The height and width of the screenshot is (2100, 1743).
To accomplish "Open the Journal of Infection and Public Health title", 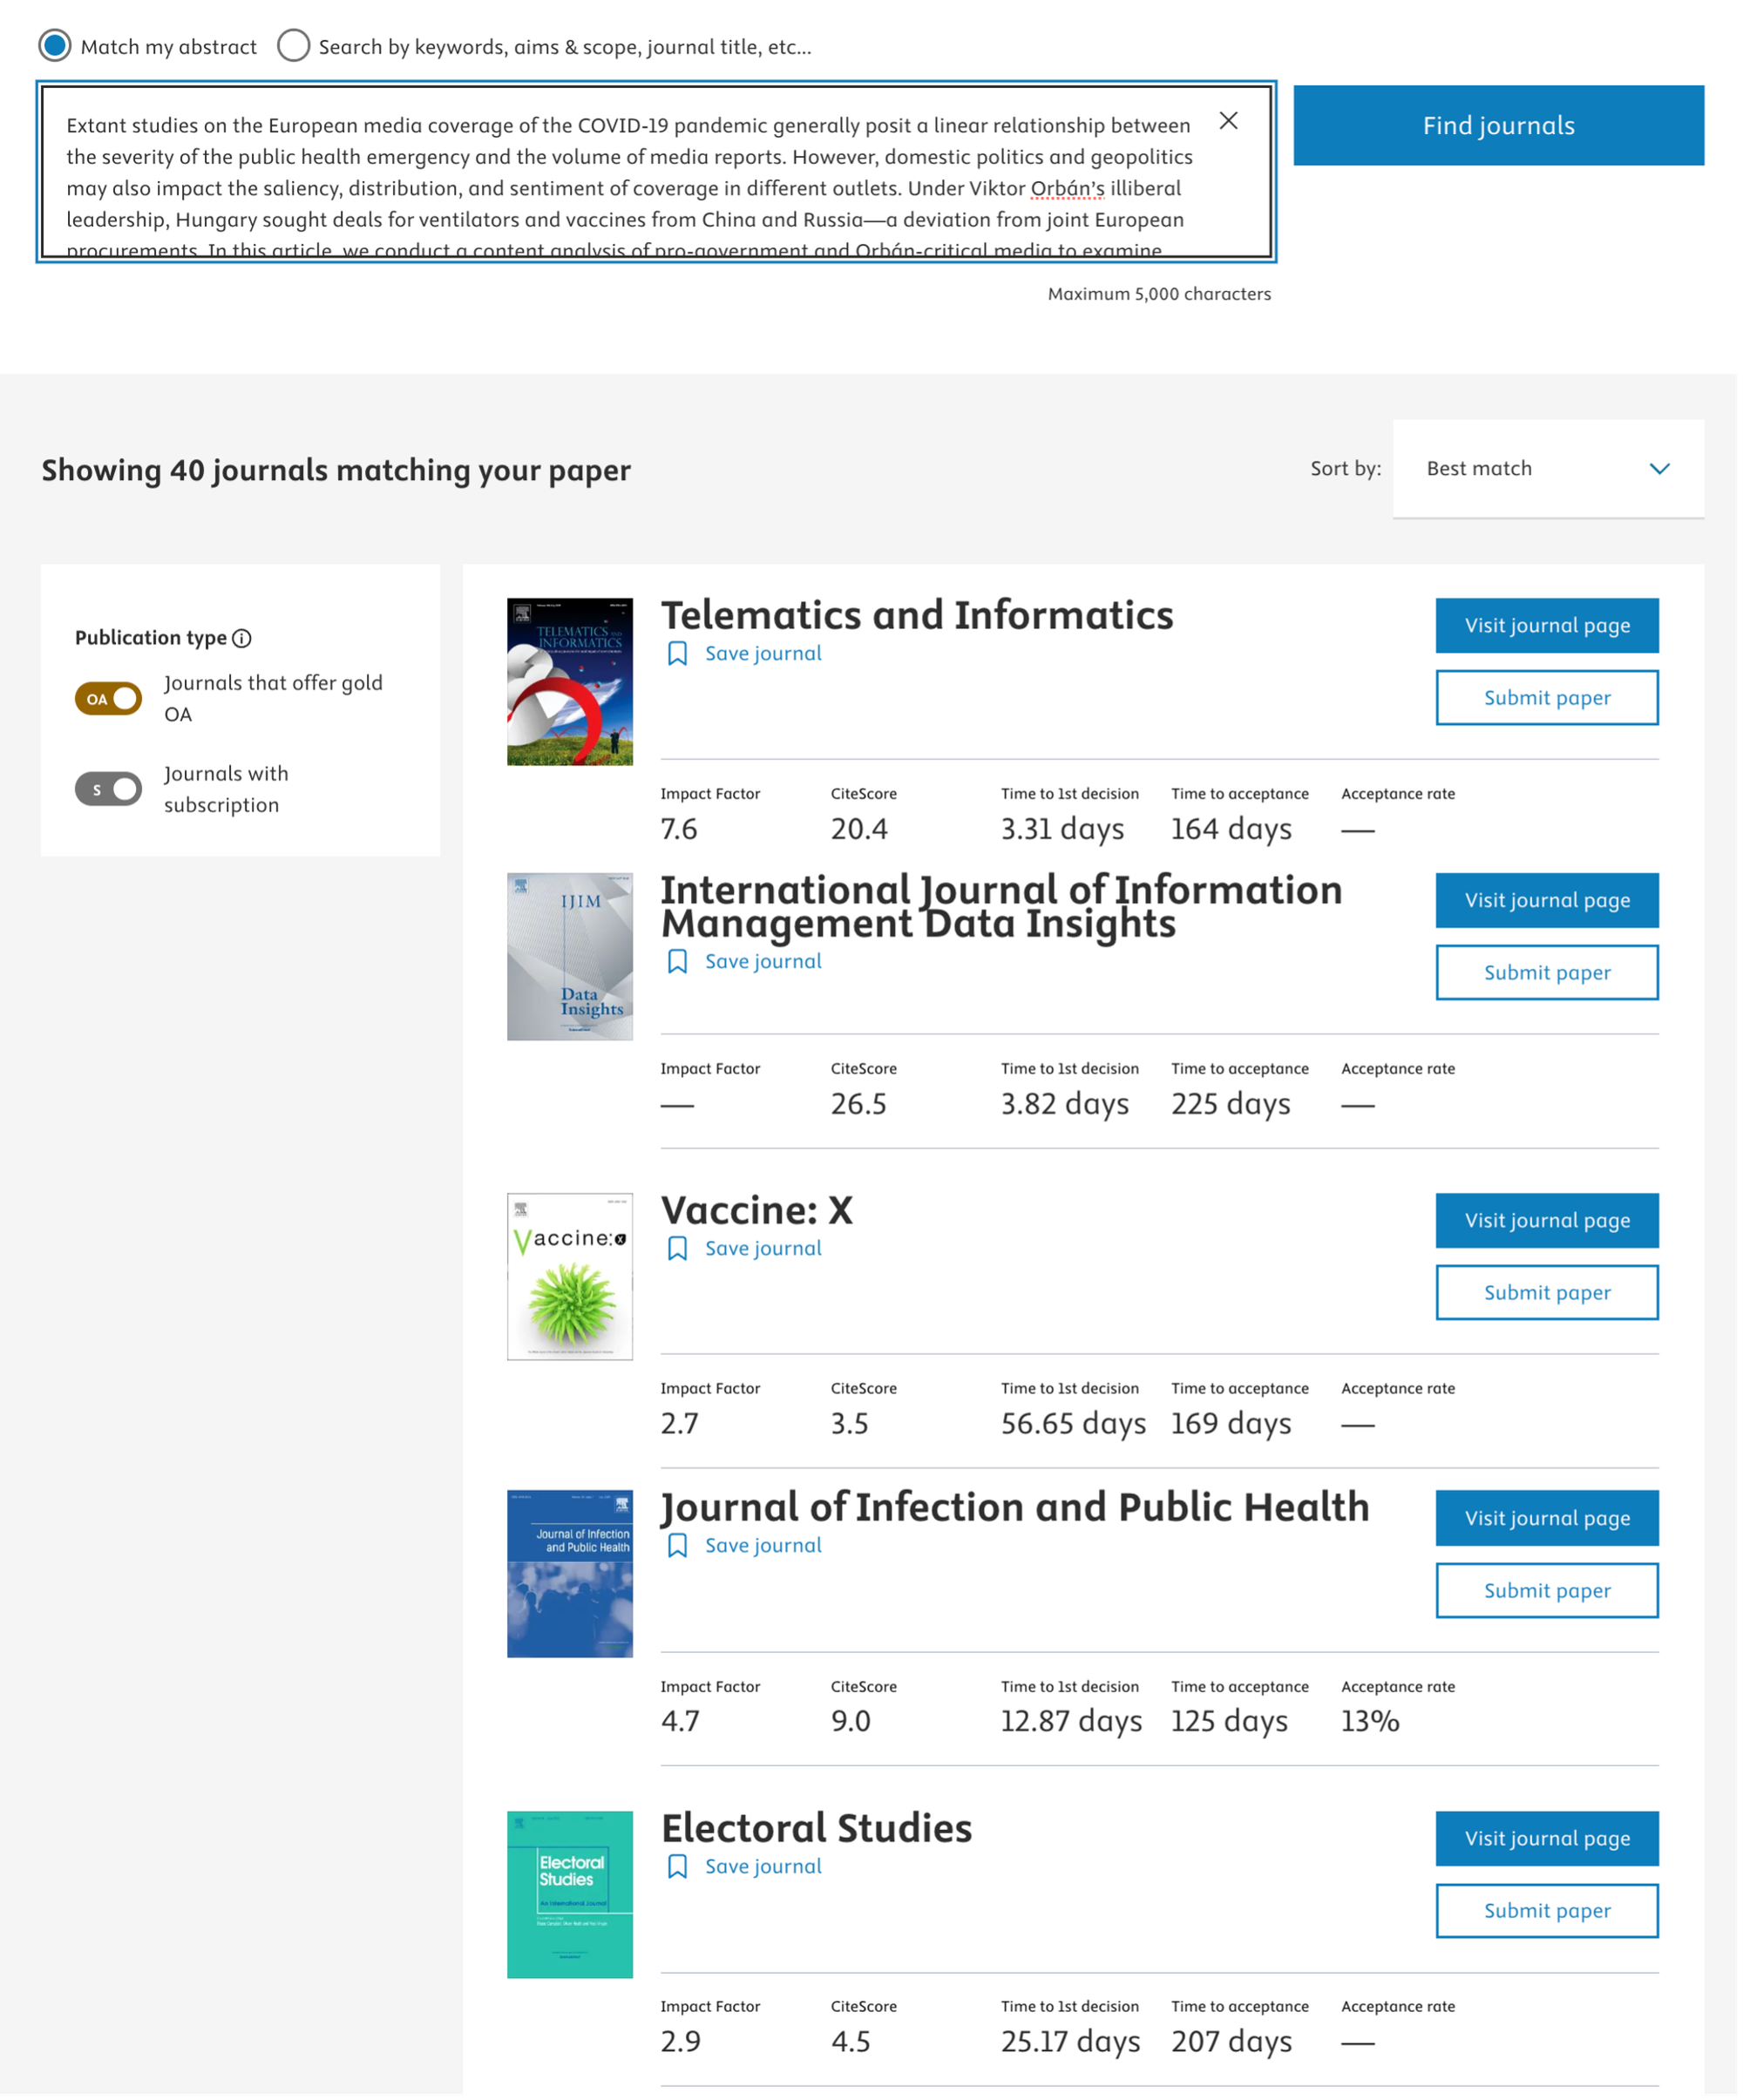I will point(1016,1510).
